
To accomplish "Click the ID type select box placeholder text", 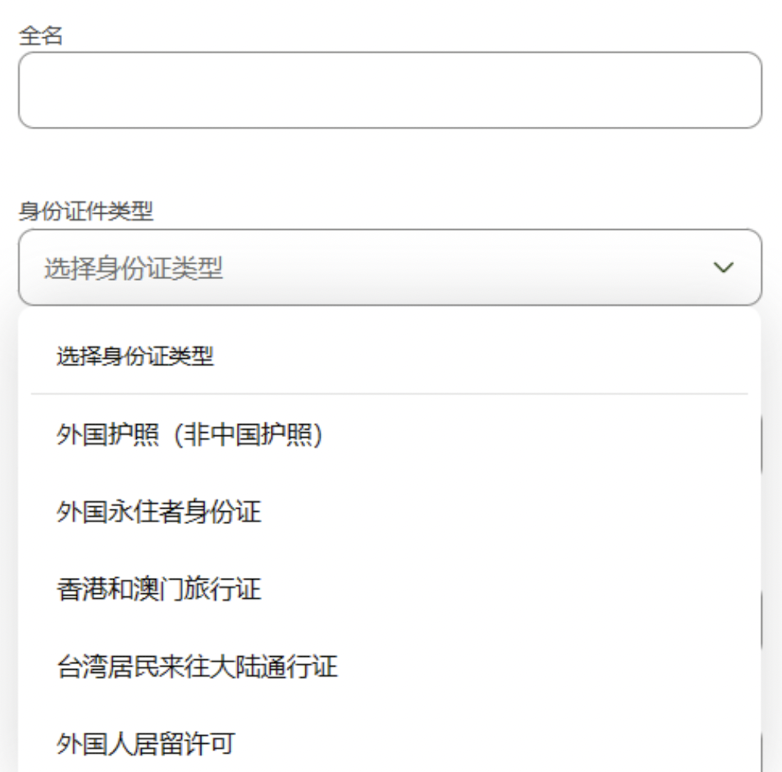I will click(133, 268).
